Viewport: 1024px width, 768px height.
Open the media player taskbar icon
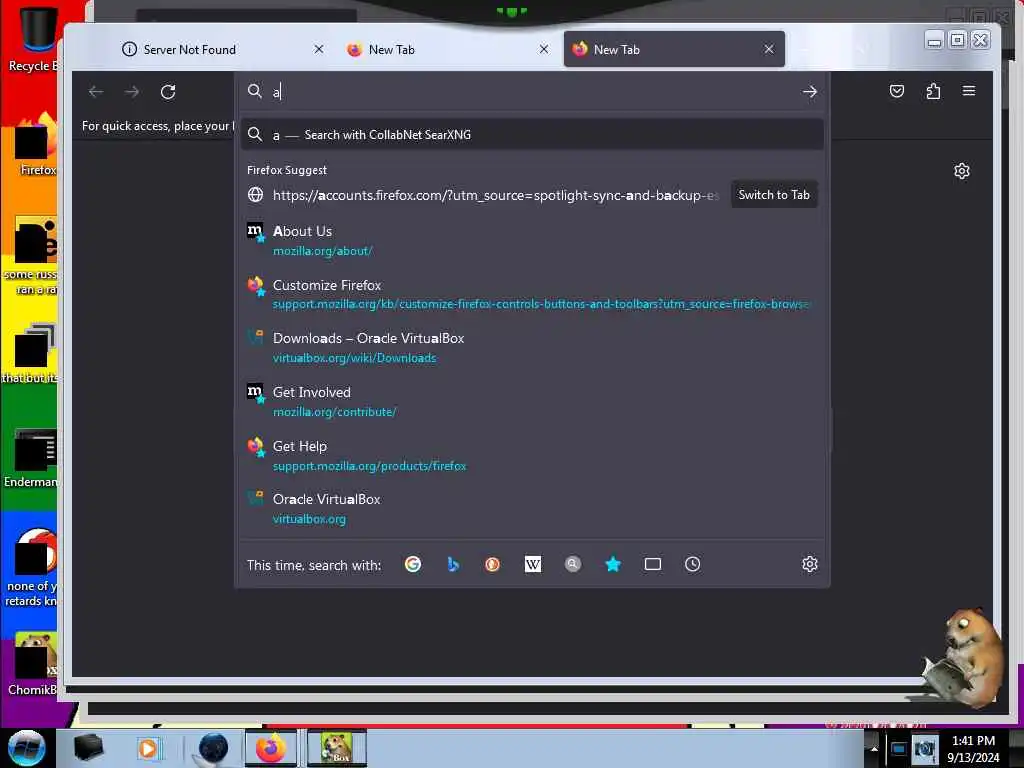point(148,748)
